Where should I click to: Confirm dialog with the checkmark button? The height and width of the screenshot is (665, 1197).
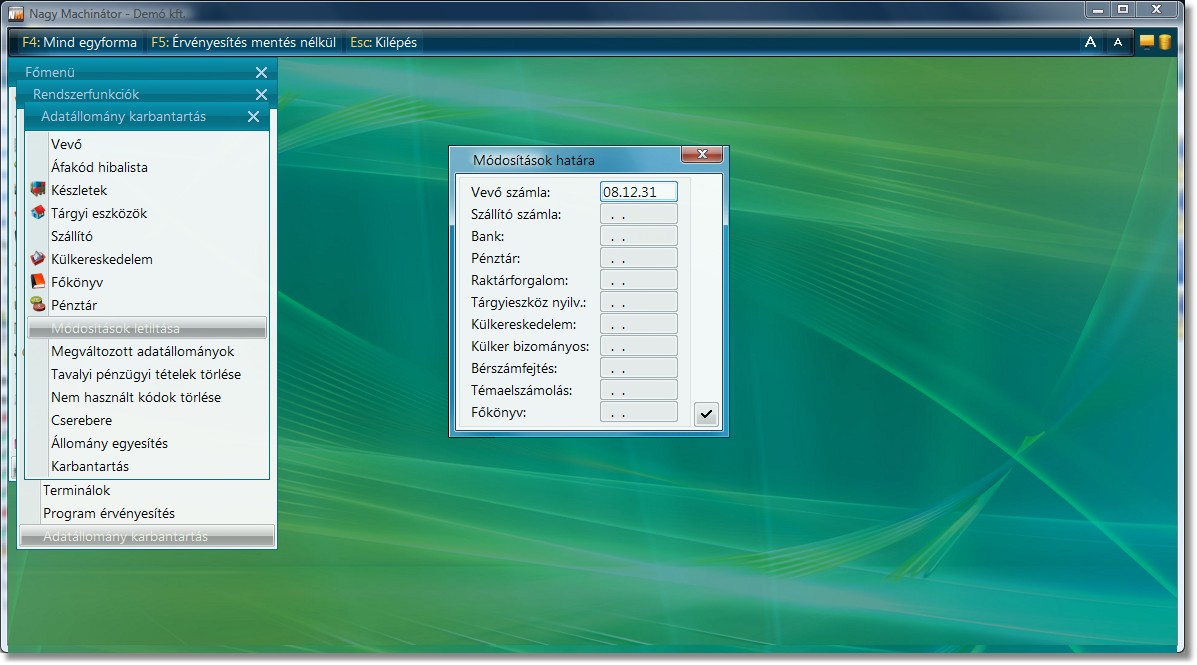[706, 414]
